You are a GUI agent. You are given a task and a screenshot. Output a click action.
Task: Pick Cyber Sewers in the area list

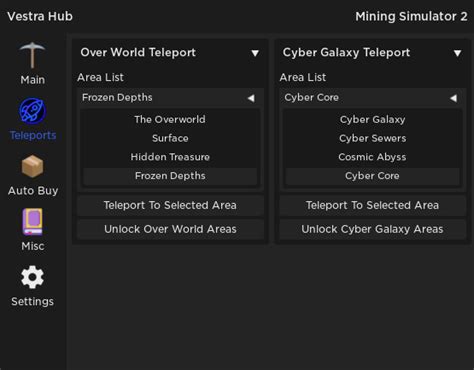372,138
